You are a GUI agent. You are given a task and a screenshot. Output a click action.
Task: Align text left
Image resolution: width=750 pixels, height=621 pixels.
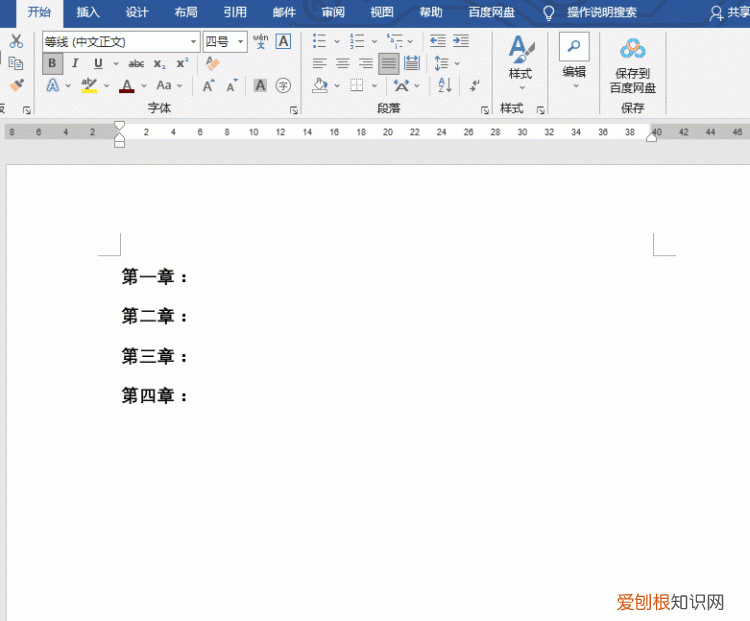[x=320, y=63]
